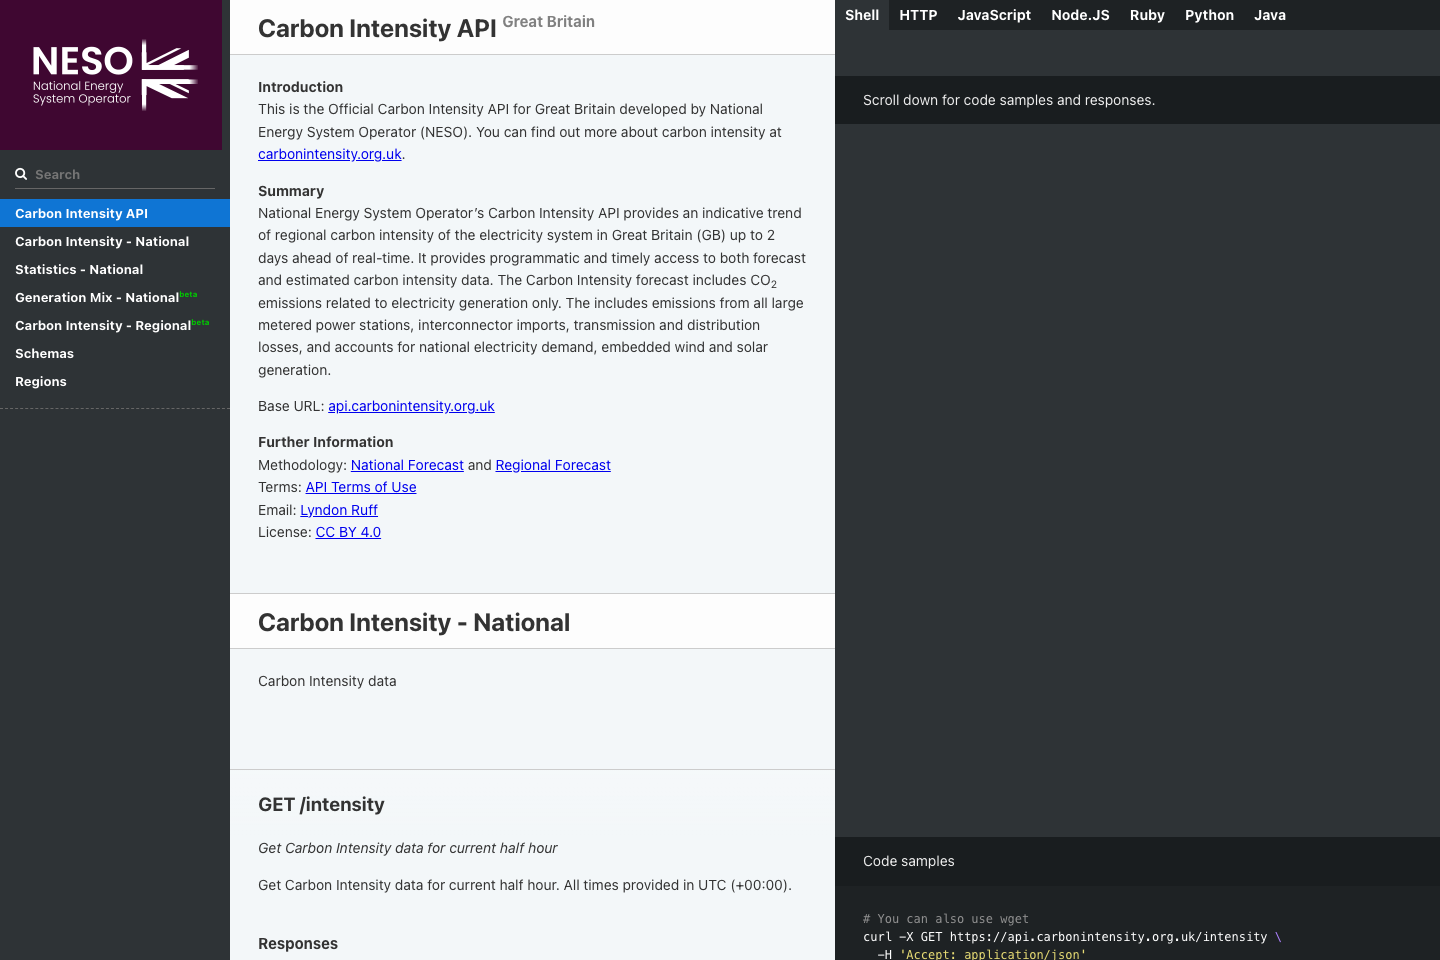The height and width of the screenshot is (960, 1440).
Task: Follow the carbonintensity.org.uk link
Action: tap(330, 154)
